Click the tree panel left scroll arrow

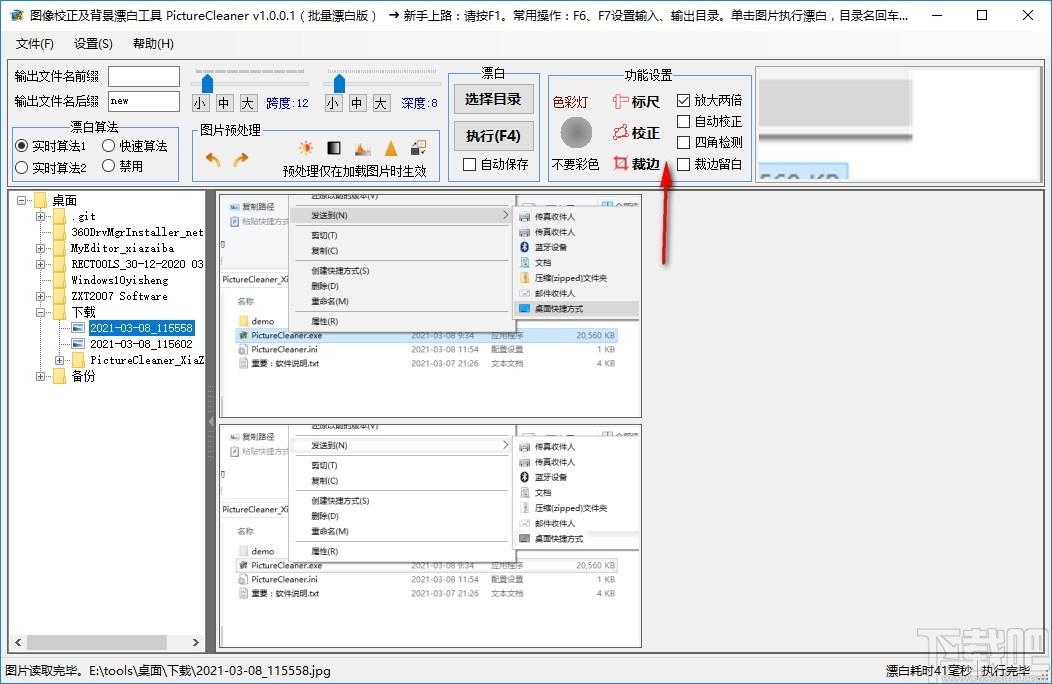tap(18, 642)
